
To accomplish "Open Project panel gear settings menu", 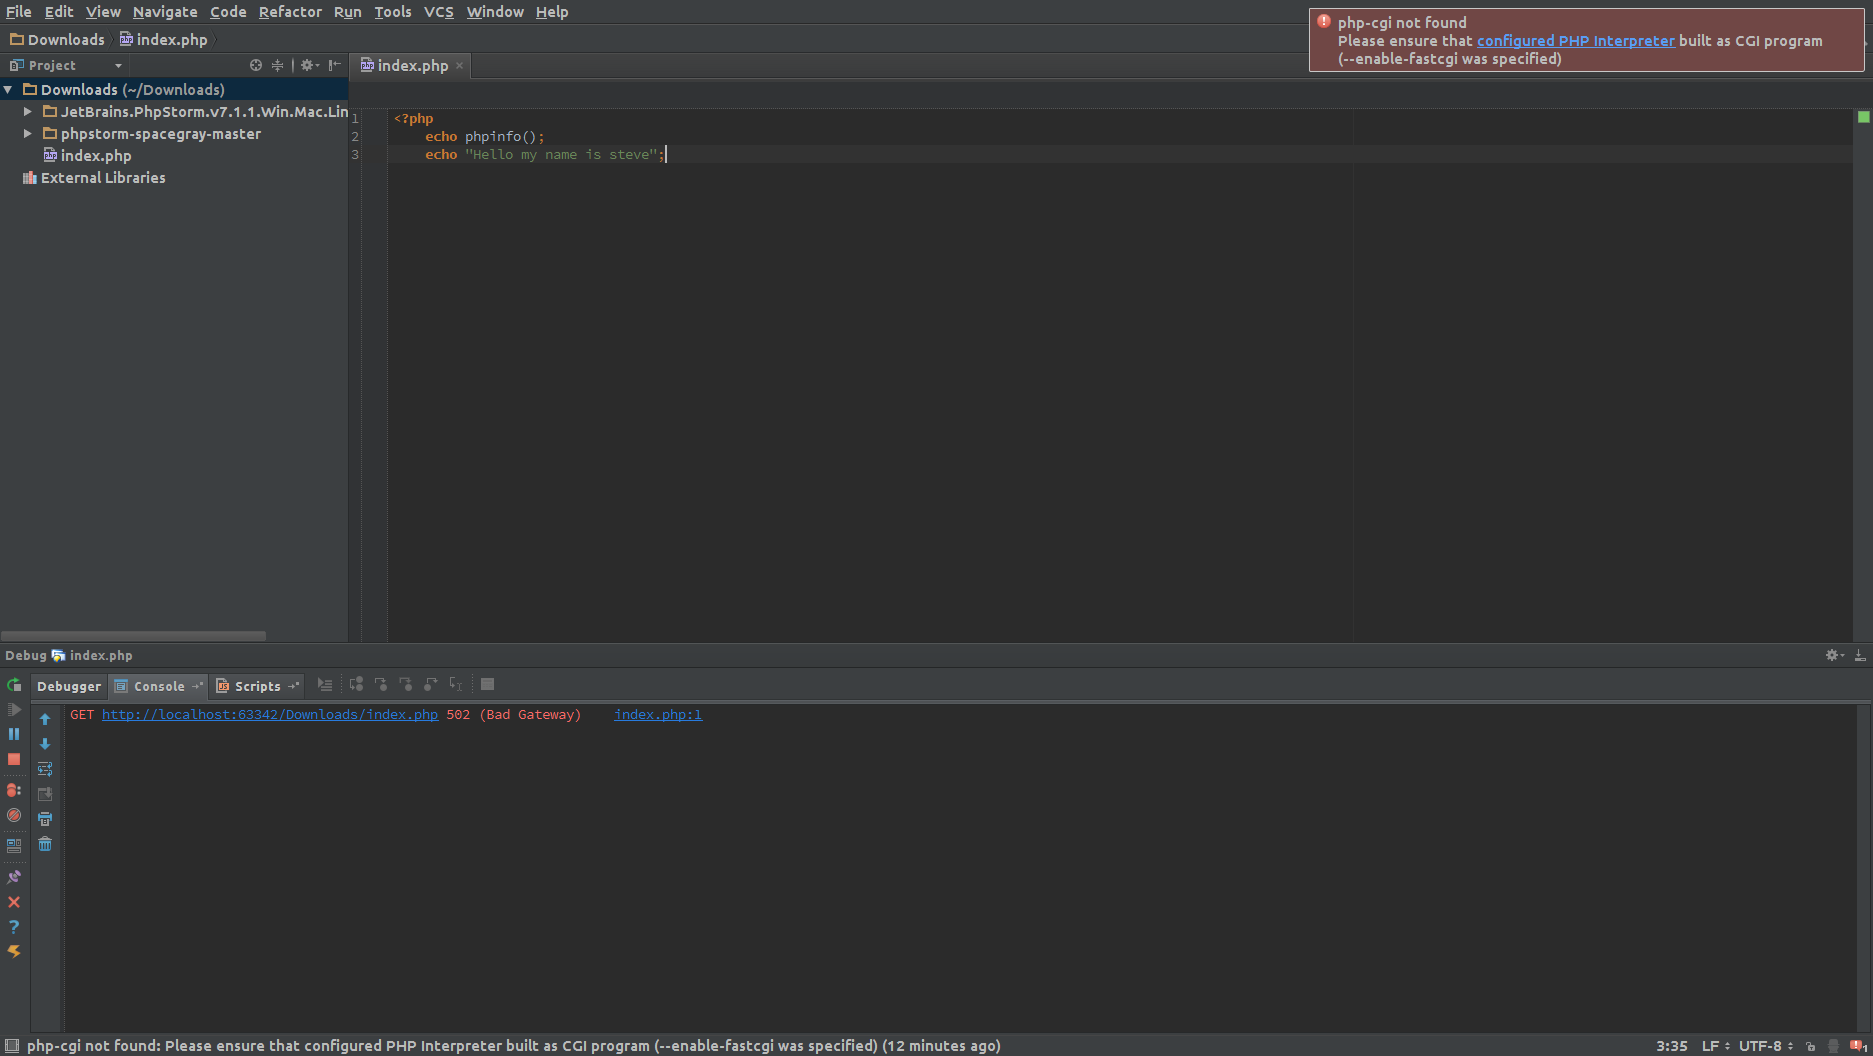I will tap(309, 65).
